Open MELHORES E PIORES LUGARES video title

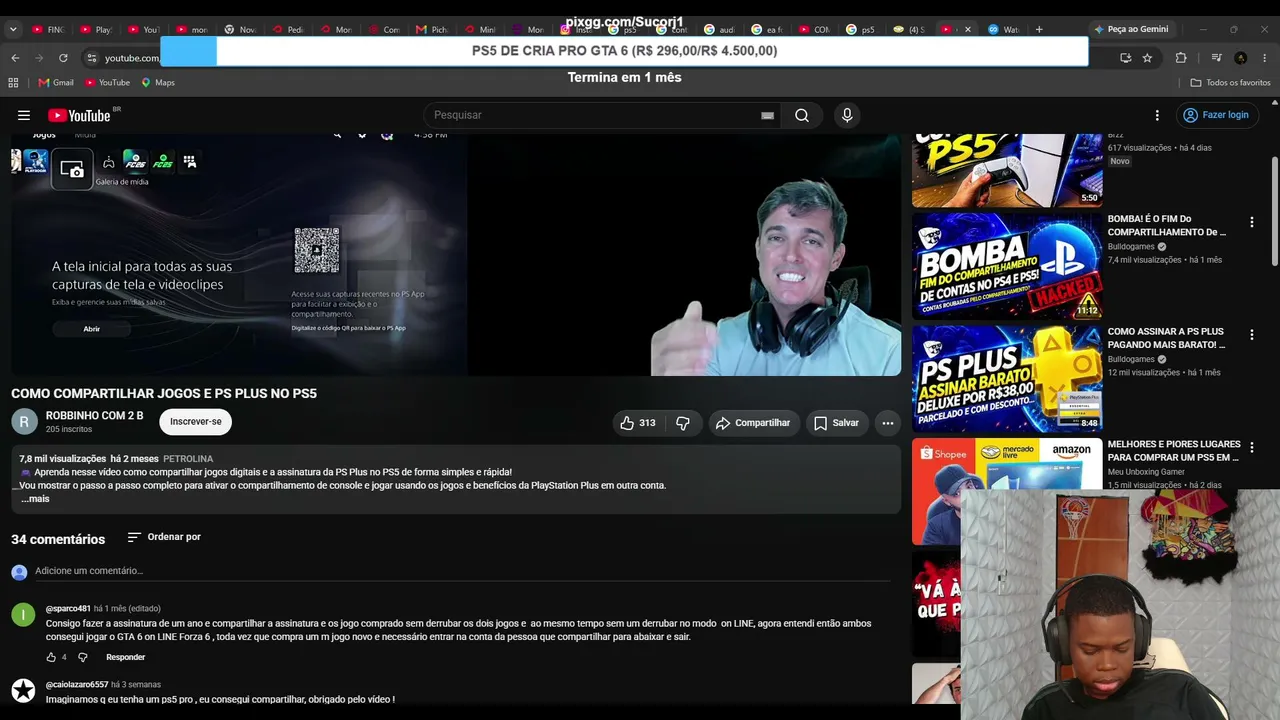pyautogui.click(x=1174, y=451)
